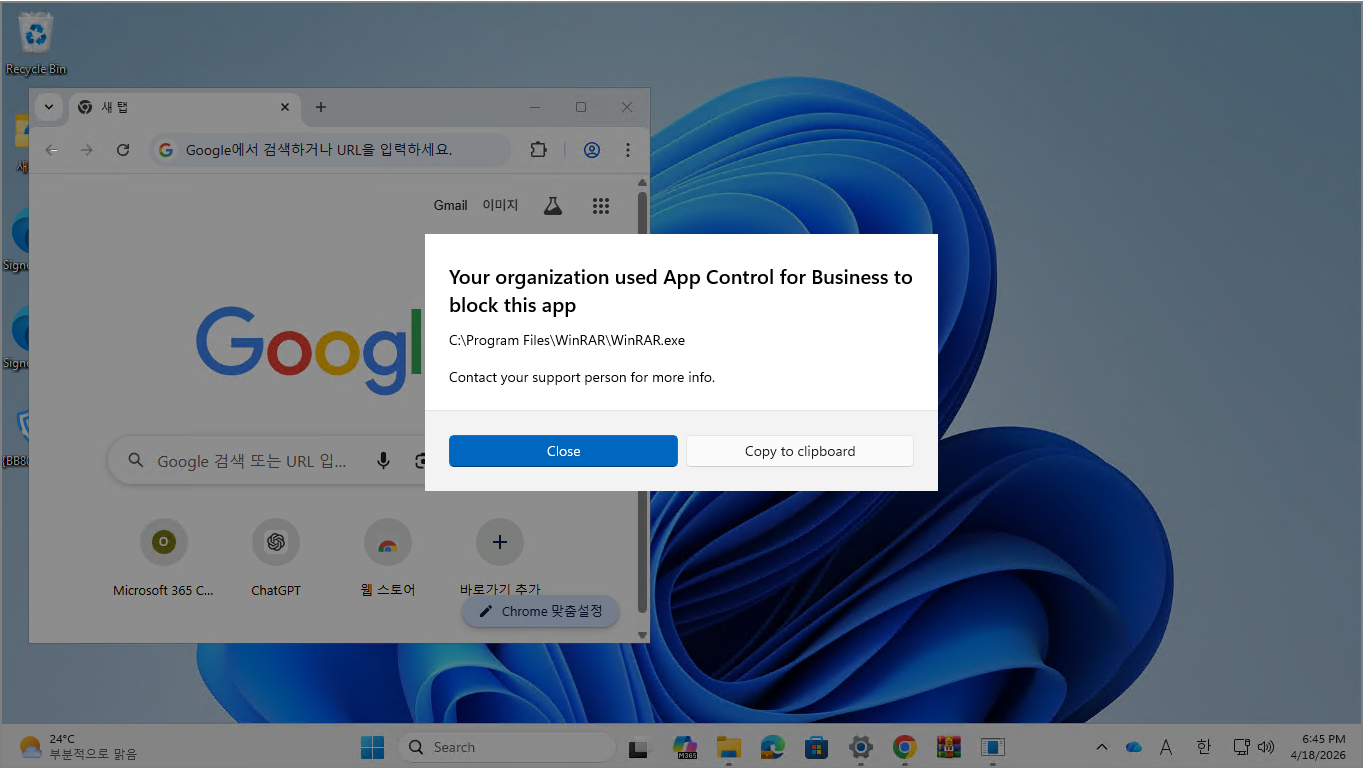Screen dimensions: 1363x768
Task: Open the 웹 스토어 shortcut
Action: [x=388, y=559]
